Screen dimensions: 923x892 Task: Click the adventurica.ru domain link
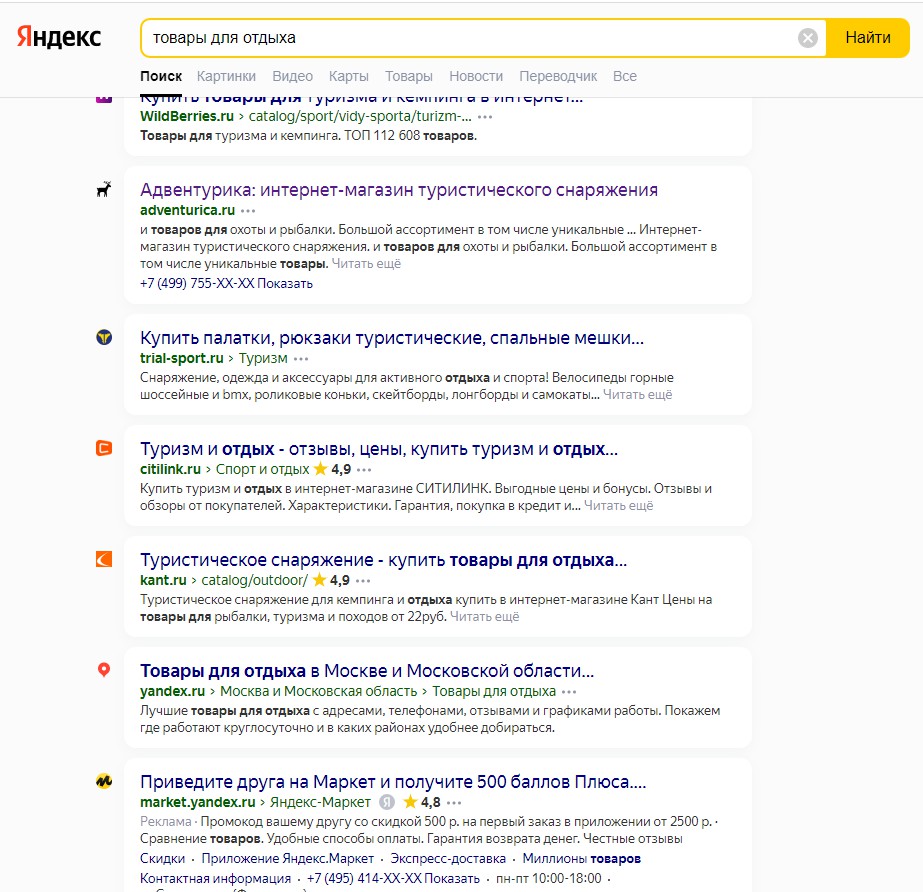click(187, 210)
